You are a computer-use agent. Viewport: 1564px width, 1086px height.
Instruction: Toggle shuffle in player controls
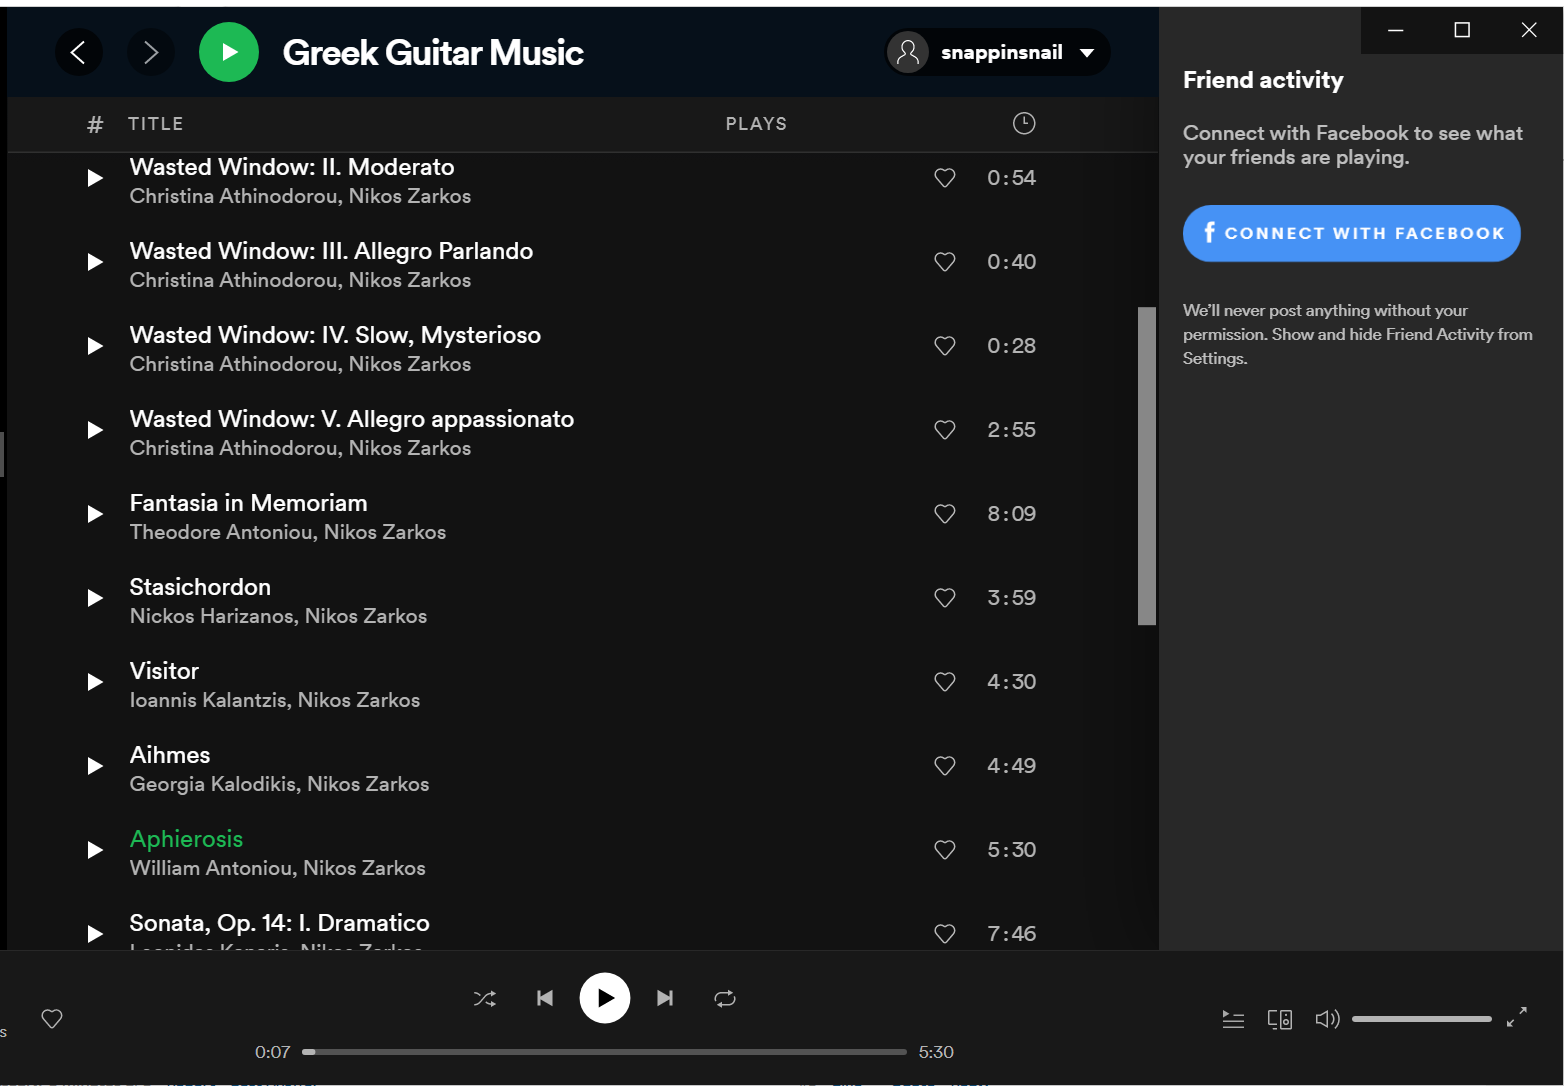coord(485,998)
